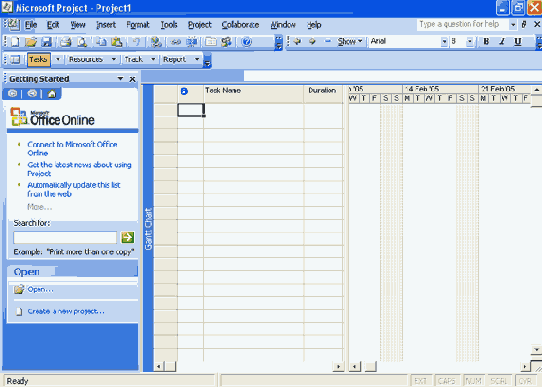
Task: Open the View menu
Action: point(78,25)
